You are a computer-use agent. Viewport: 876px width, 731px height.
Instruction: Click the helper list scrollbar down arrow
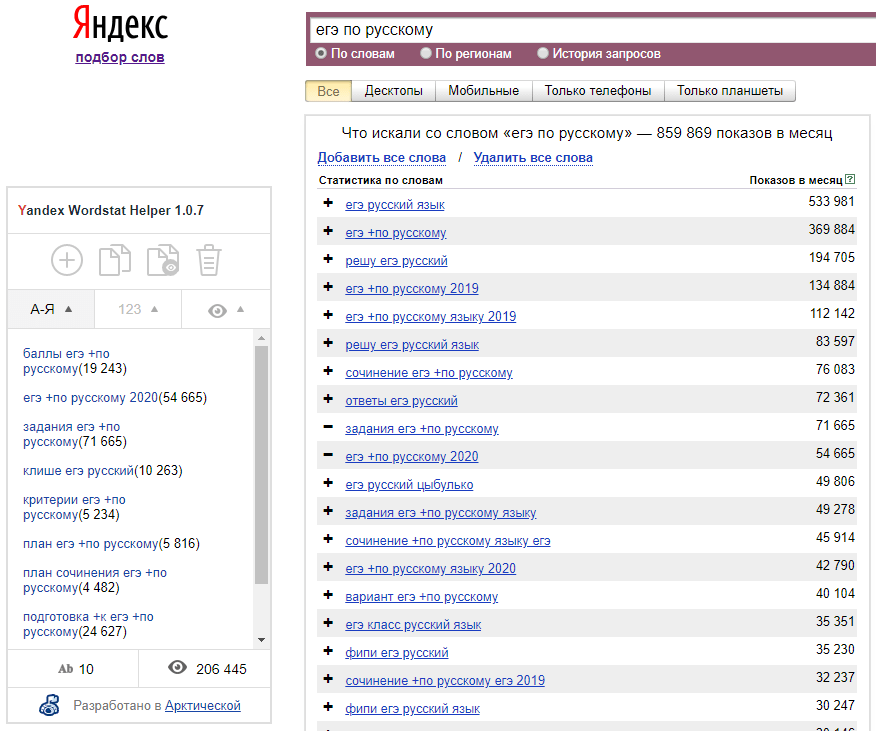262,640
